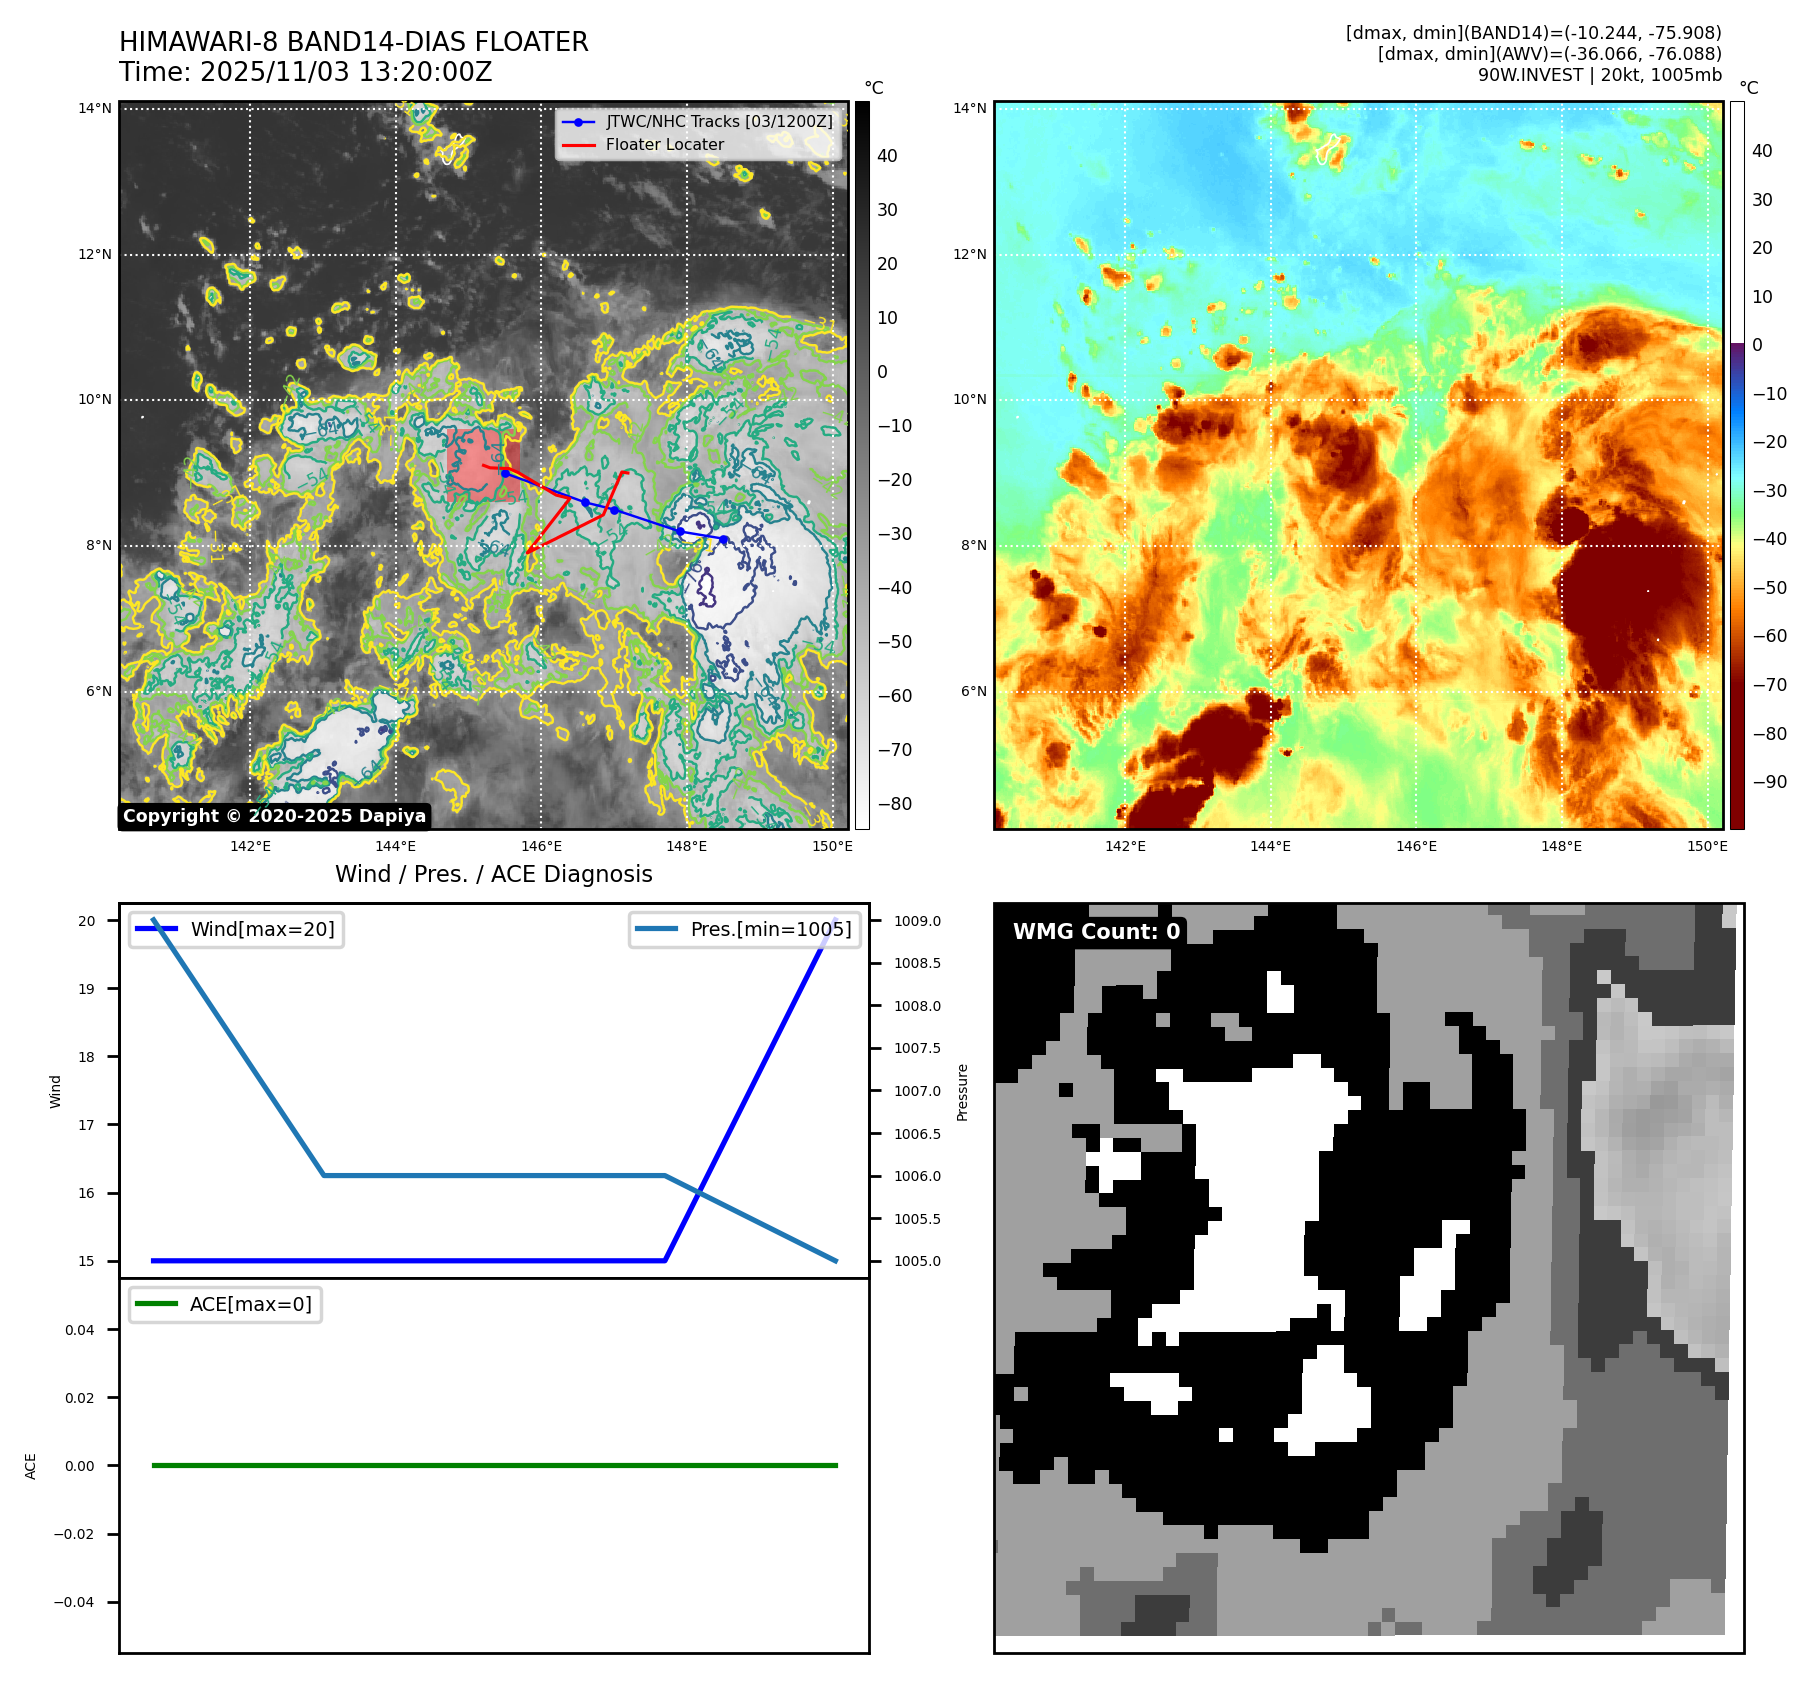Click the flat green ACE line
1813x1690 pixels.
[x=494, y=1465]
